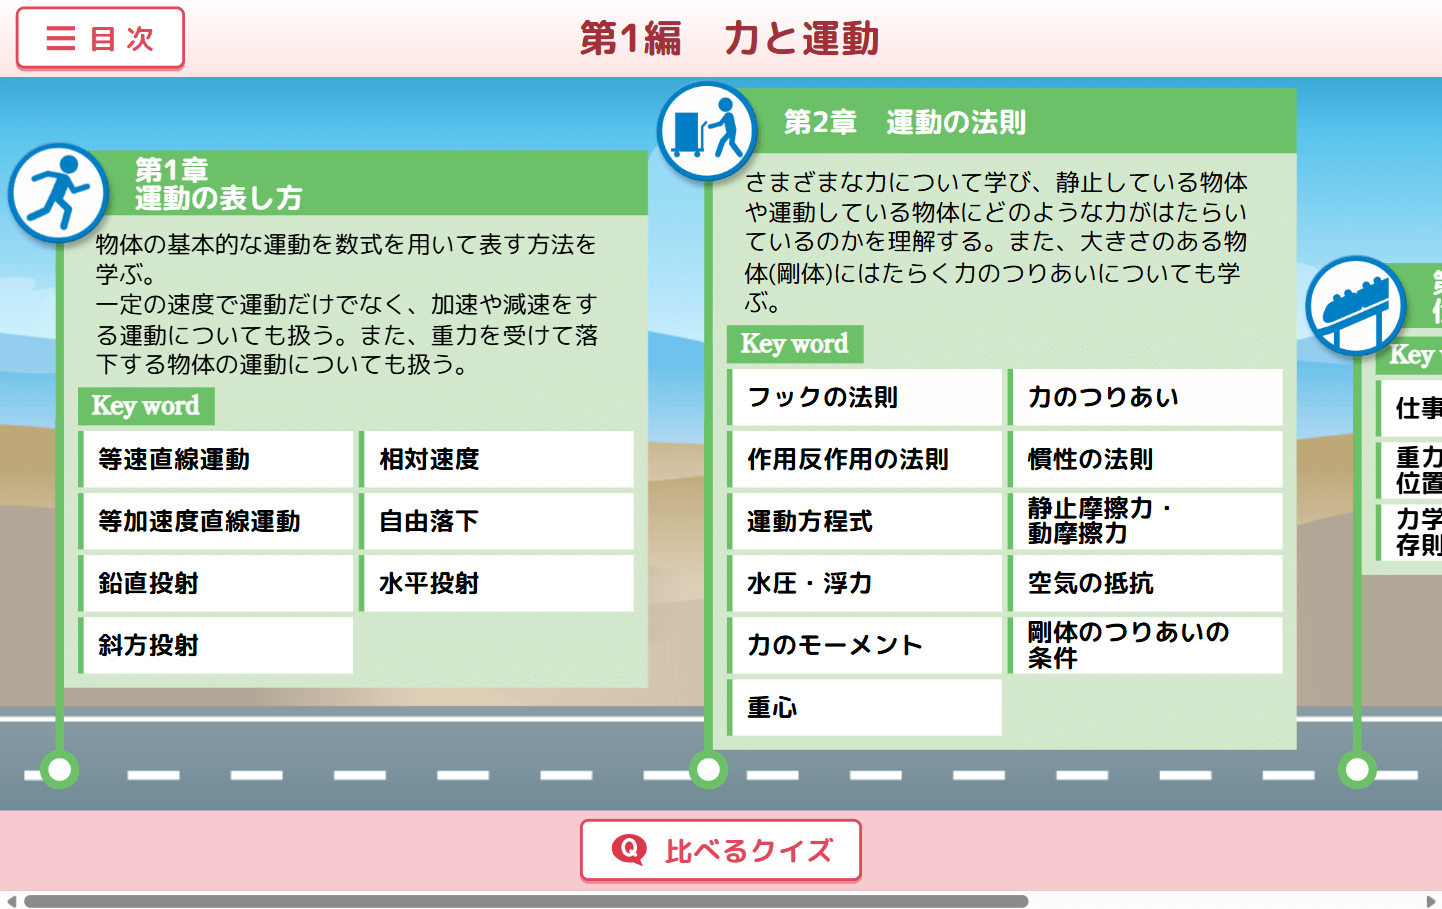Click the 等速直線運動 keyword chip
The height and width of the screenshot is (909, 1442).
coord(216,459)
